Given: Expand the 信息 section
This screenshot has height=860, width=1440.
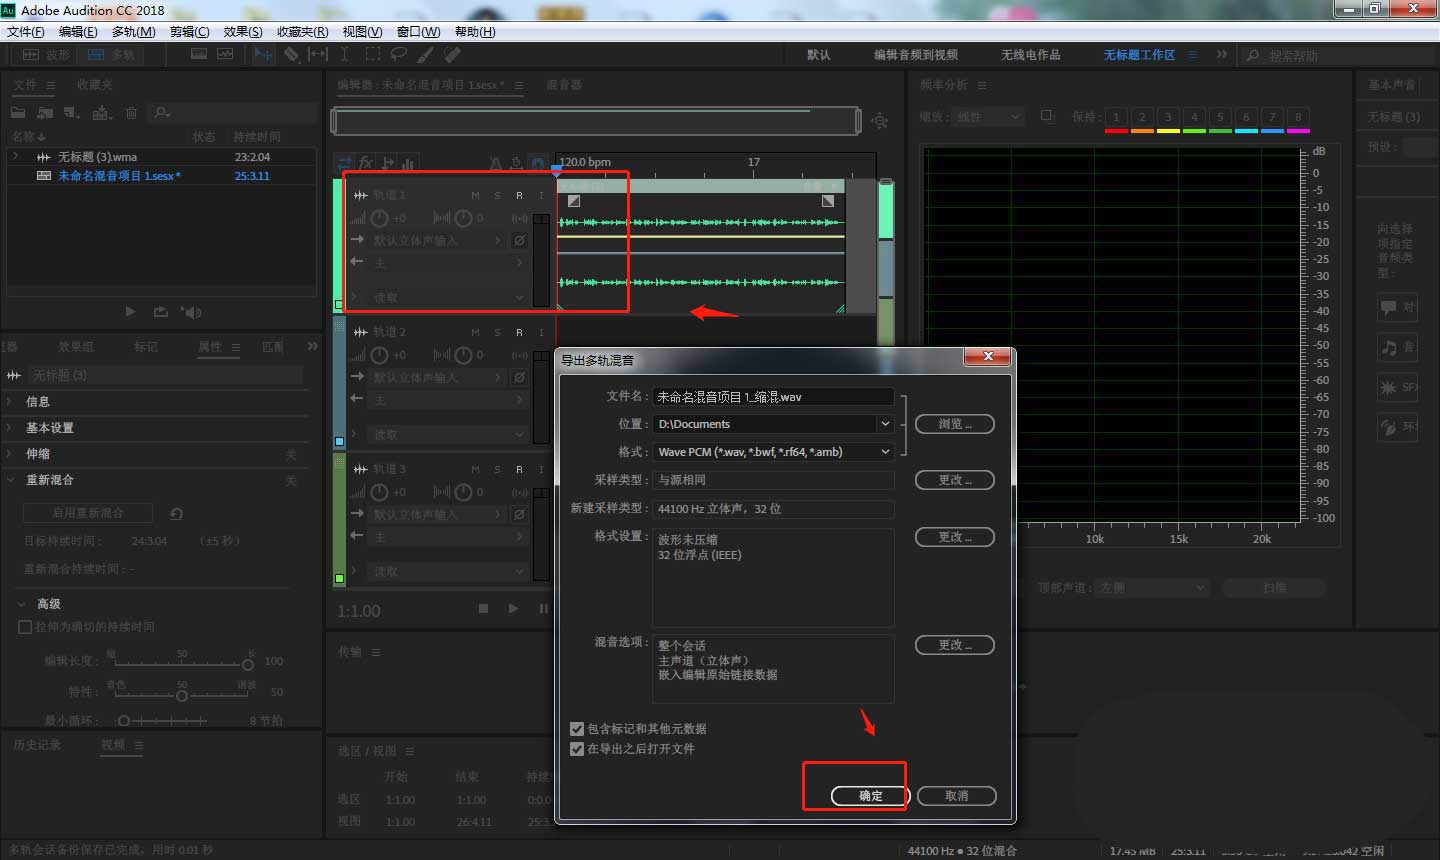Looking at the screenshot, I should click(x=10, y=402).
